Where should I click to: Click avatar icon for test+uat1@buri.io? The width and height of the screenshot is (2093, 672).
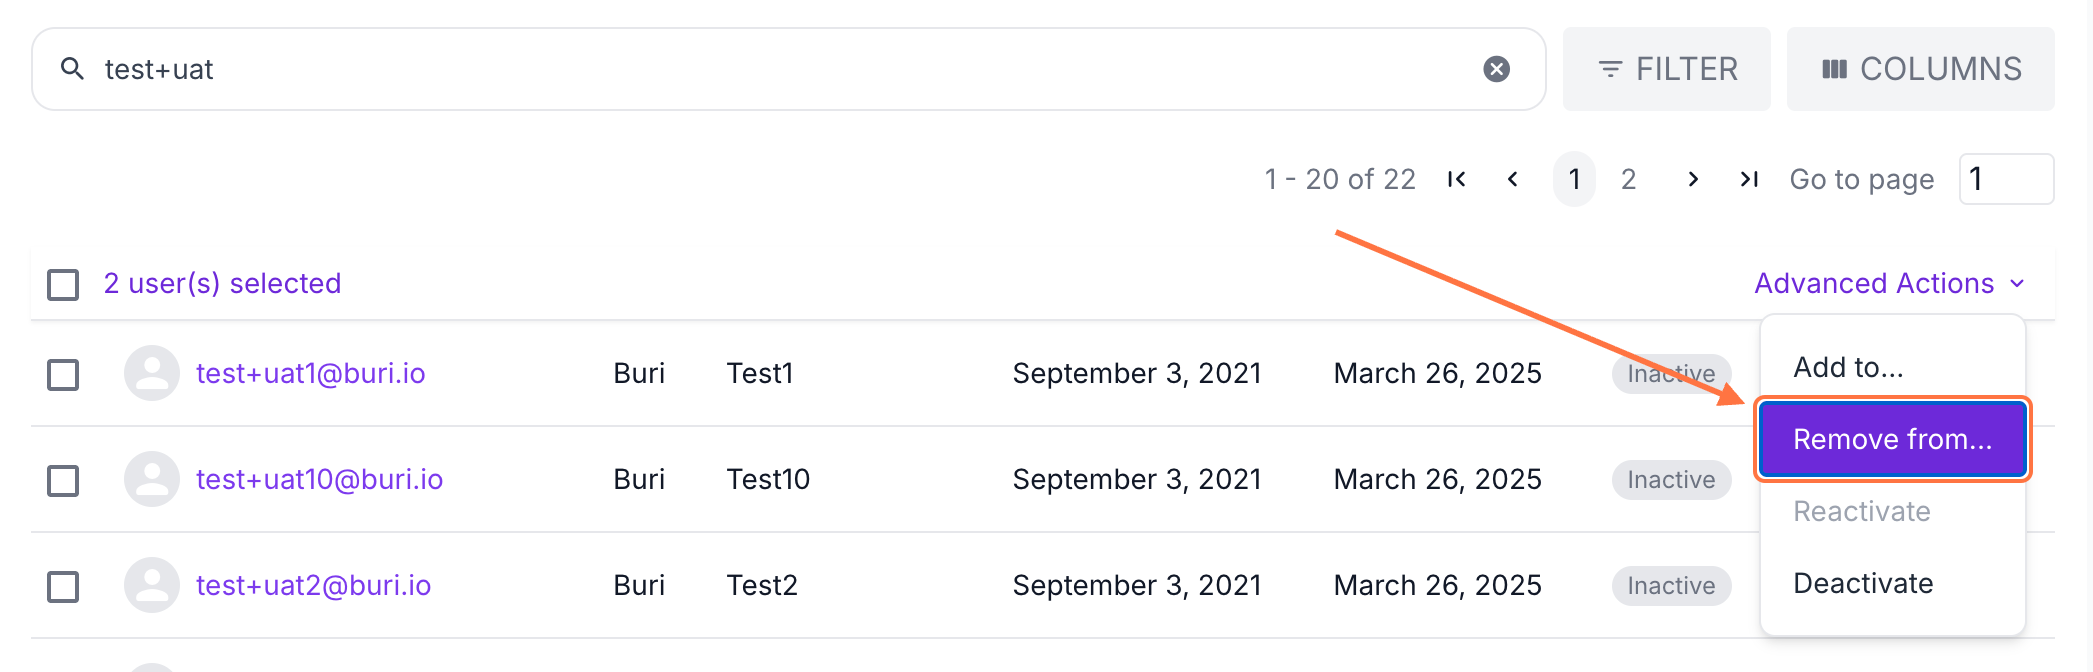tap(152, 373)
